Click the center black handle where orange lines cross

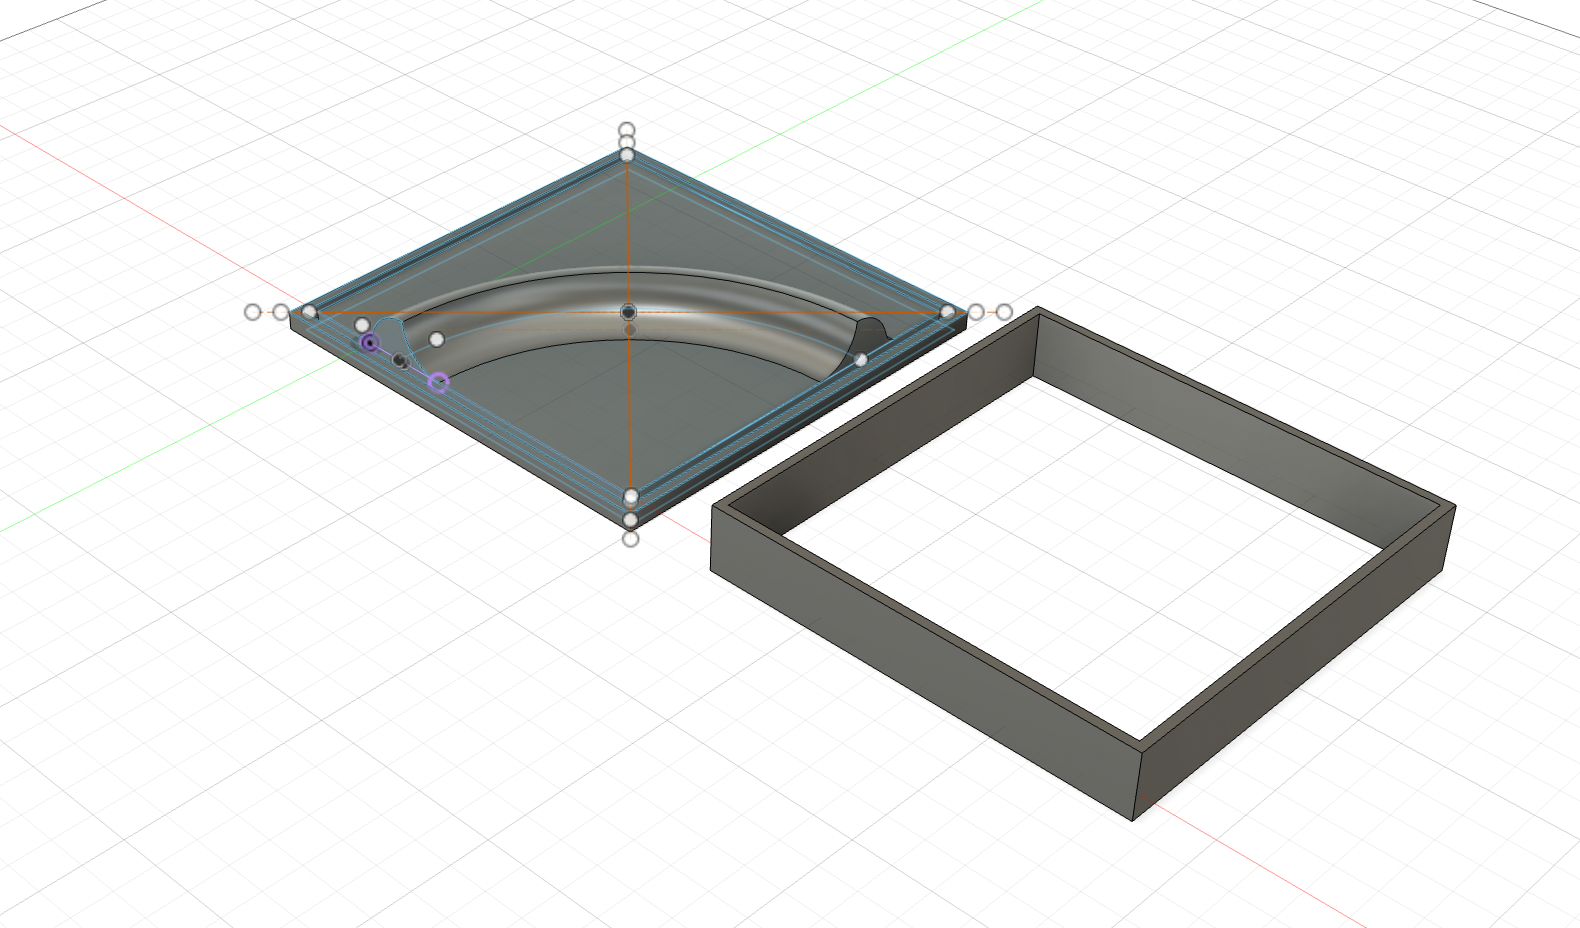[x=628, y=312]
